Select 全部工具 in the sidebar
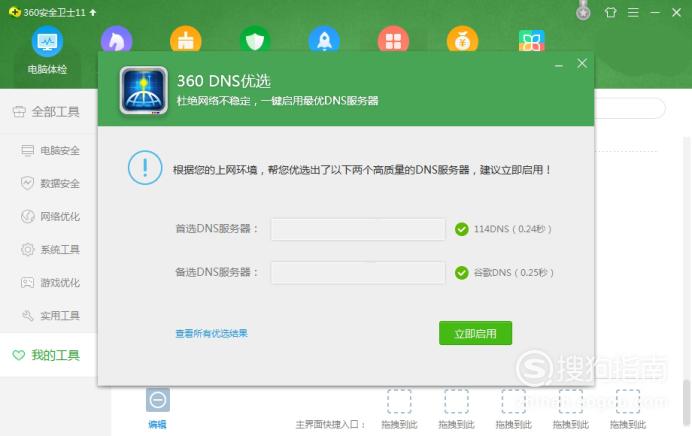 pos(46,112)
